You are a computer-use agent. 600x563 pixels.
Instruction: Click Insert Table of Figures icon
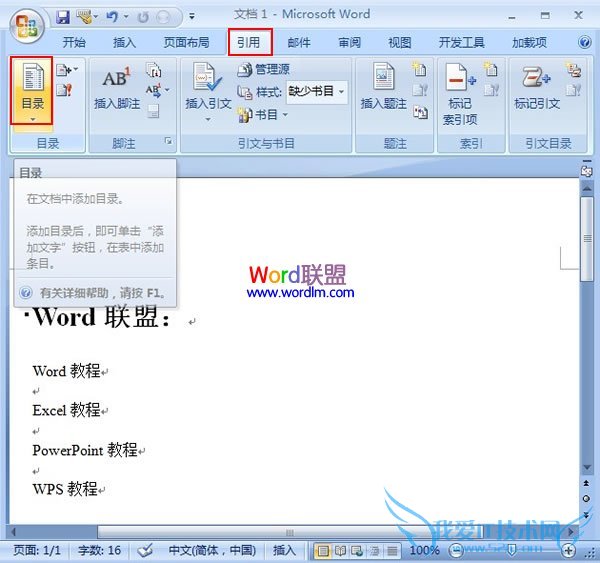click(420, 70)
